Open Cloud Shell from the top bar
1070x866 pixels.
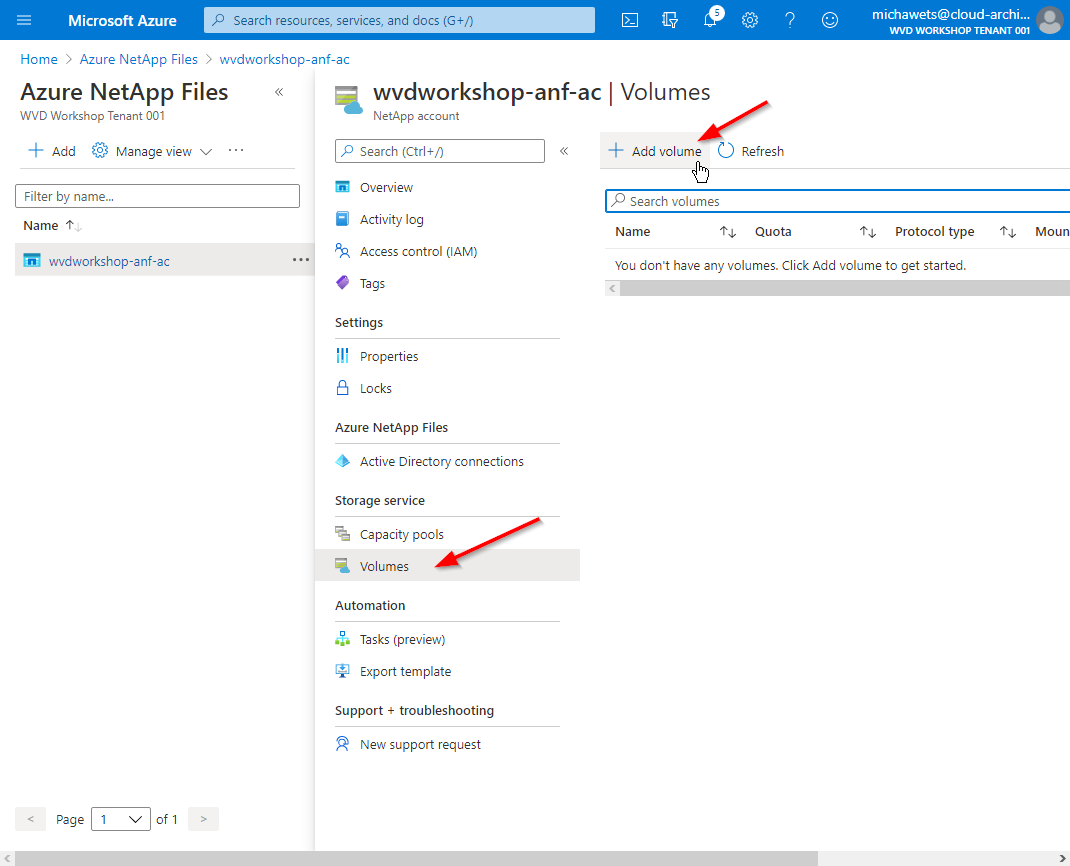pos(630,20)
